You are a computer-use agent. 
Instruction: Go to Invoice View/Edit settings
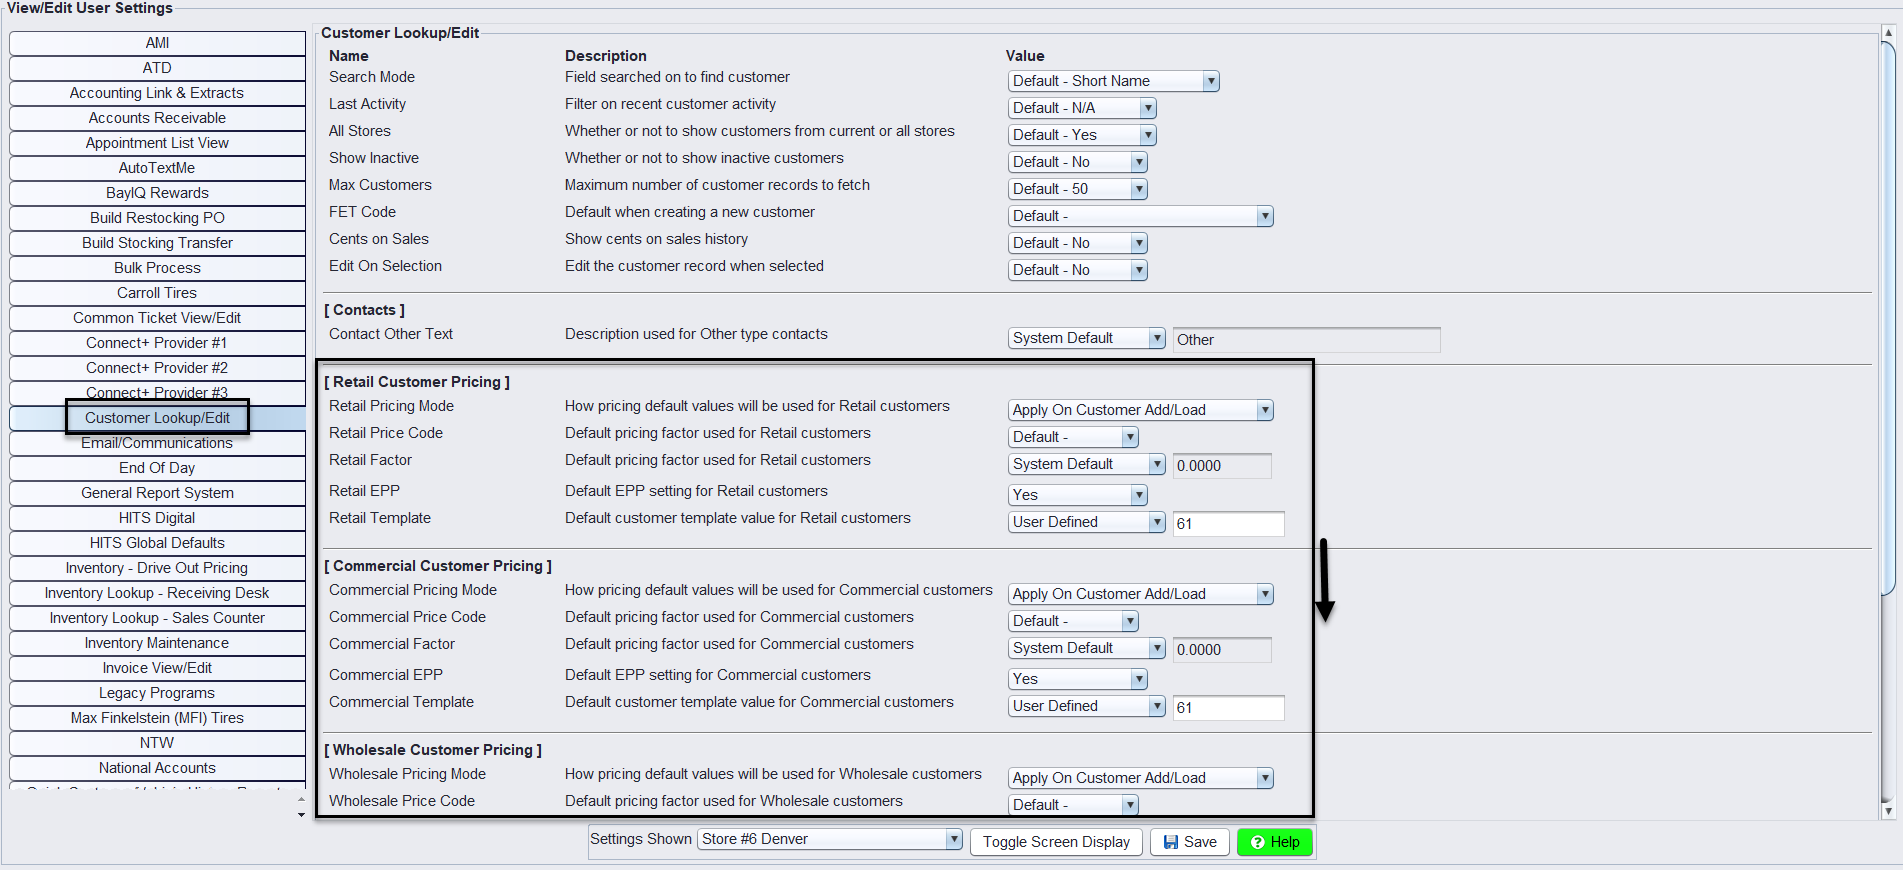[157, 668]
